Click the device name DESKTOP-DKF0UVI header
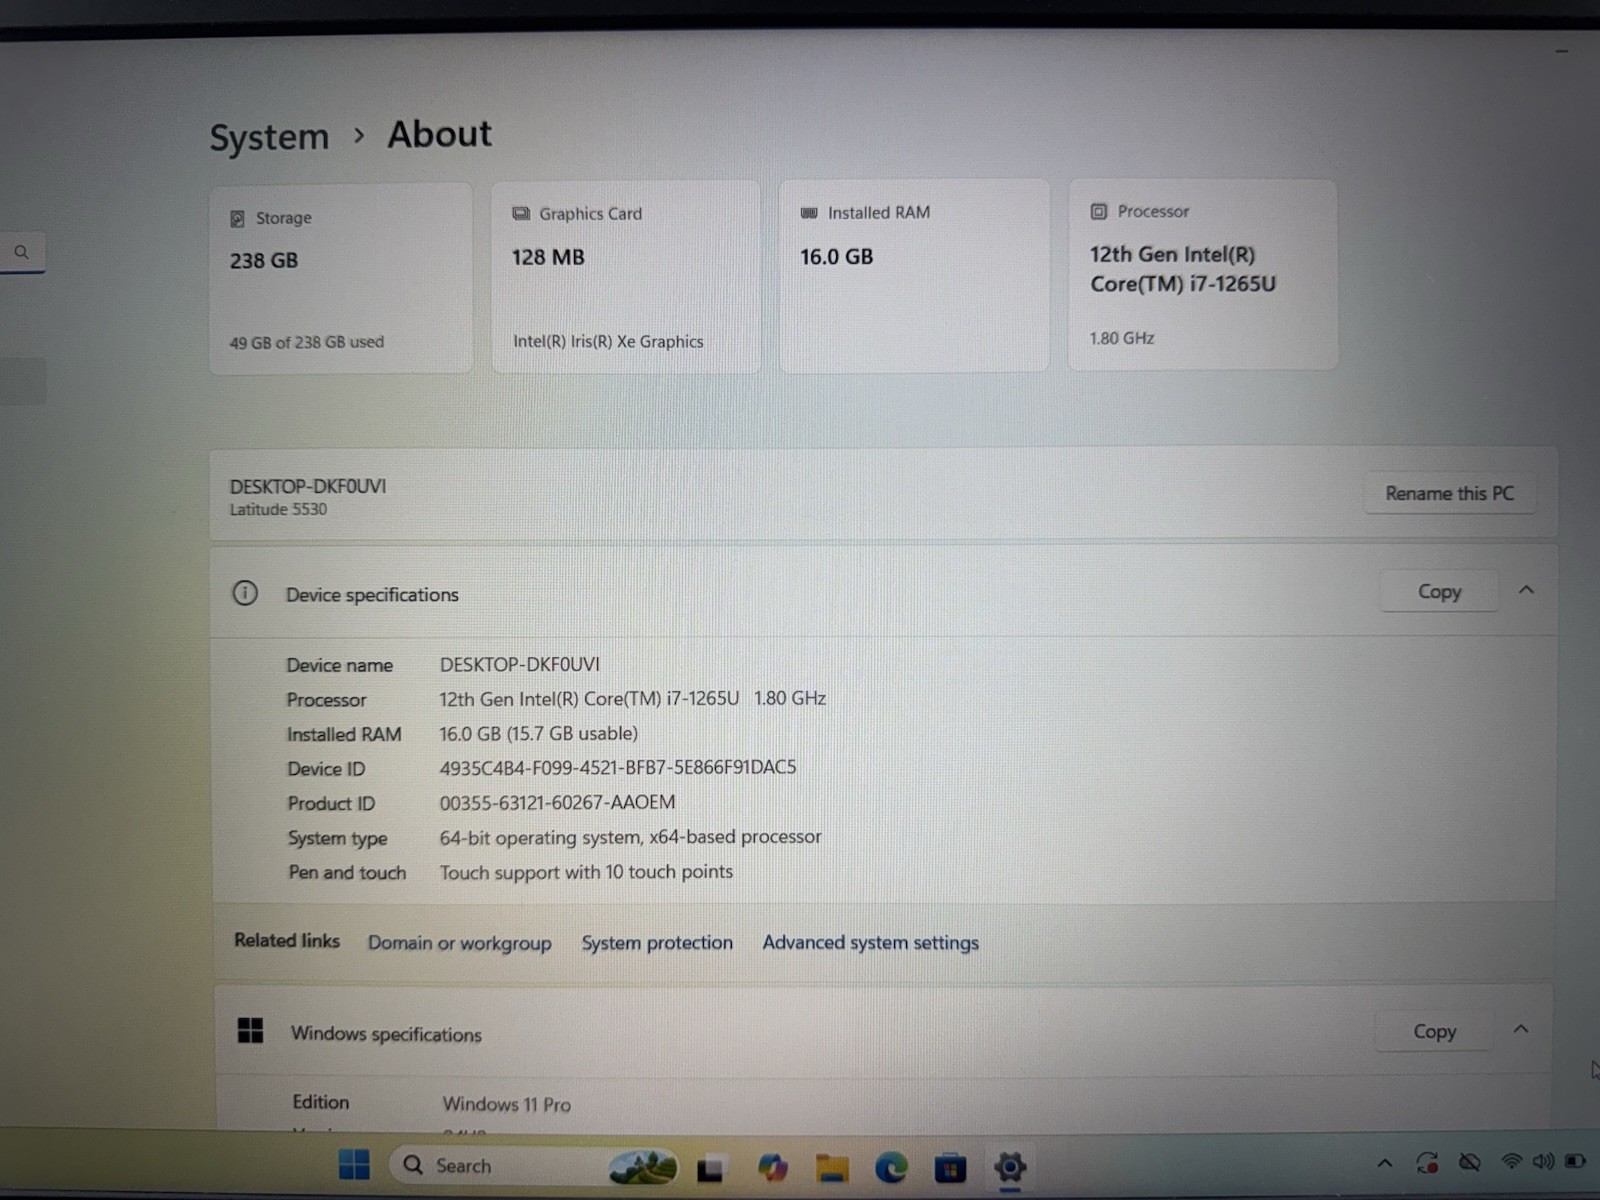Viewport: 1600px width, 1200px height. click(308, 486)
